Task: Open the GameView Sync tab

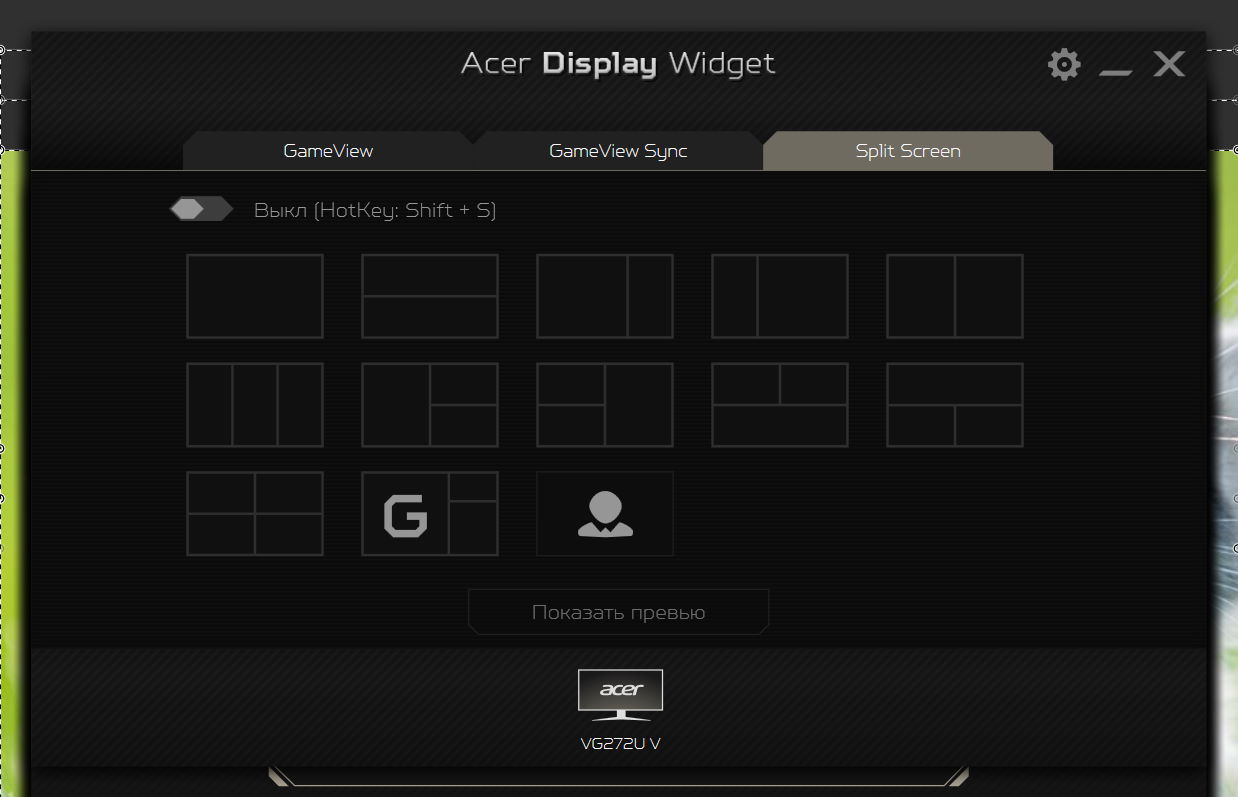Action: click(618, 151)
